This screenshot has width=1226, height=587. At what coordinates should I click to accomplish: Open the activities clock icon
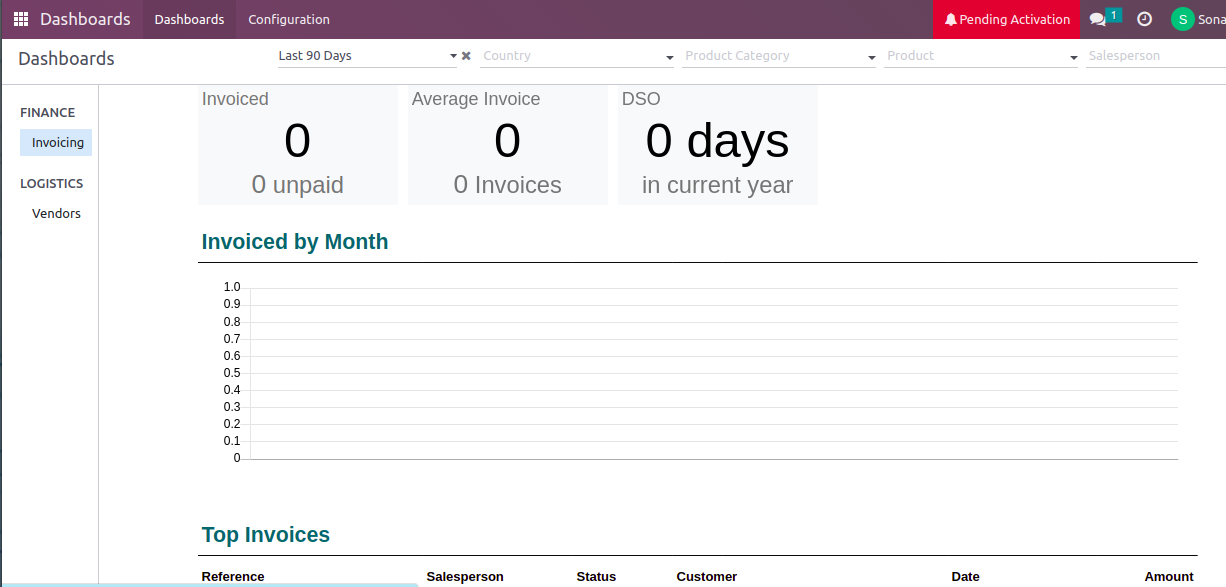[x=1145, y=19]
